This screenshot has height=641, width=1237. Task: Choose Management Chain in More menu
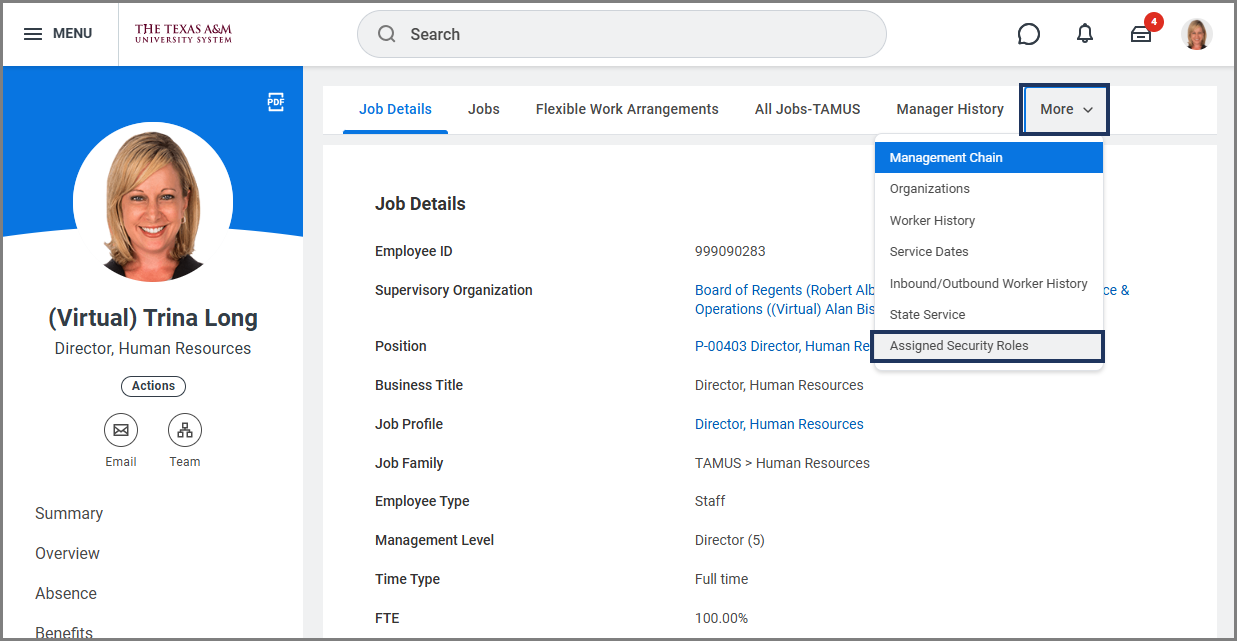(946, 158)
